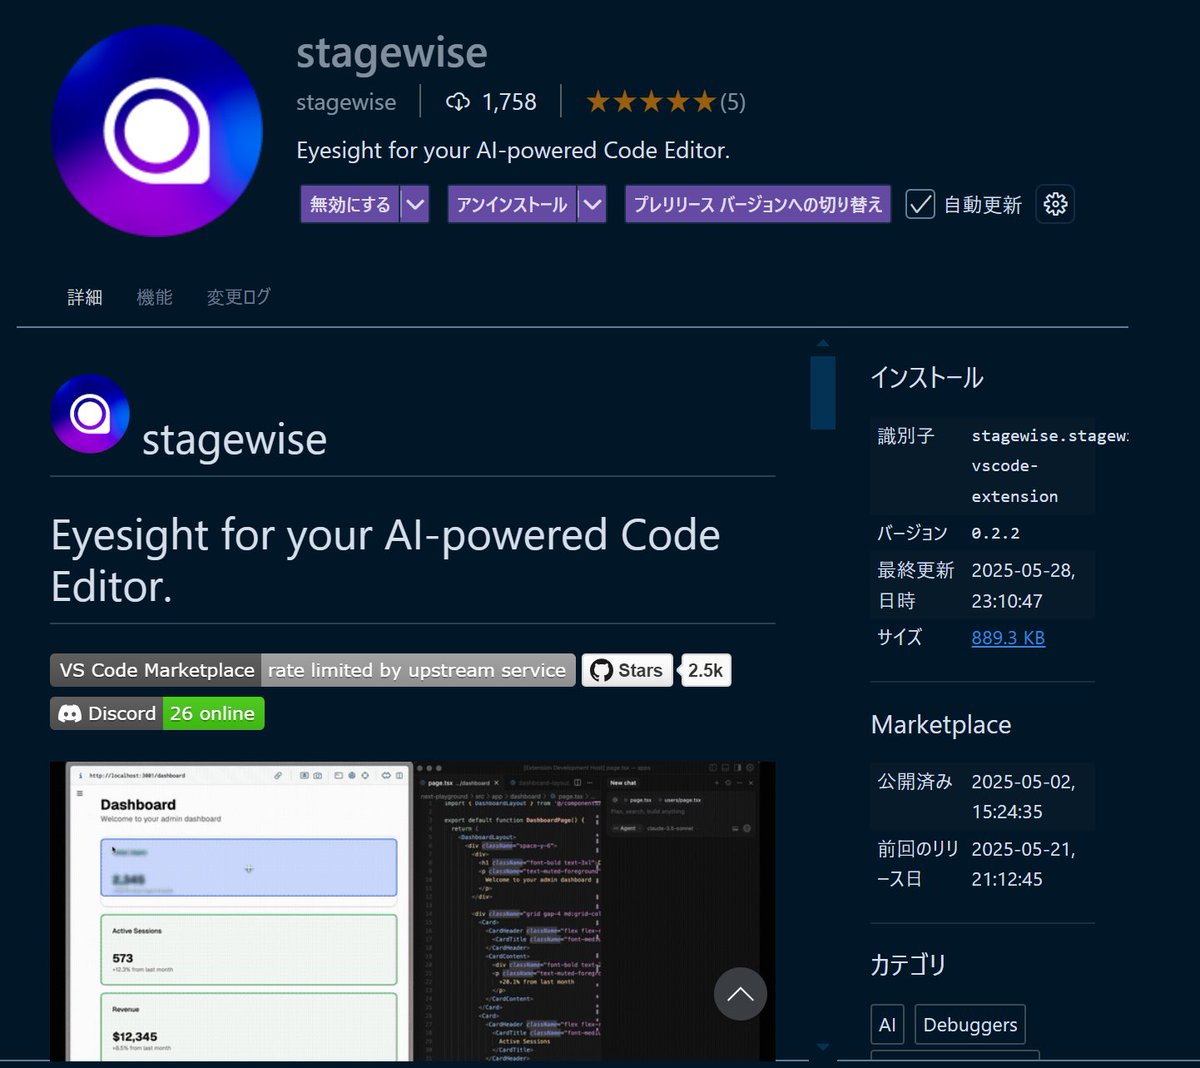Screen dimensions: 1200x1068
Task: Click the Discord badge icon
Action: [69, 714]
